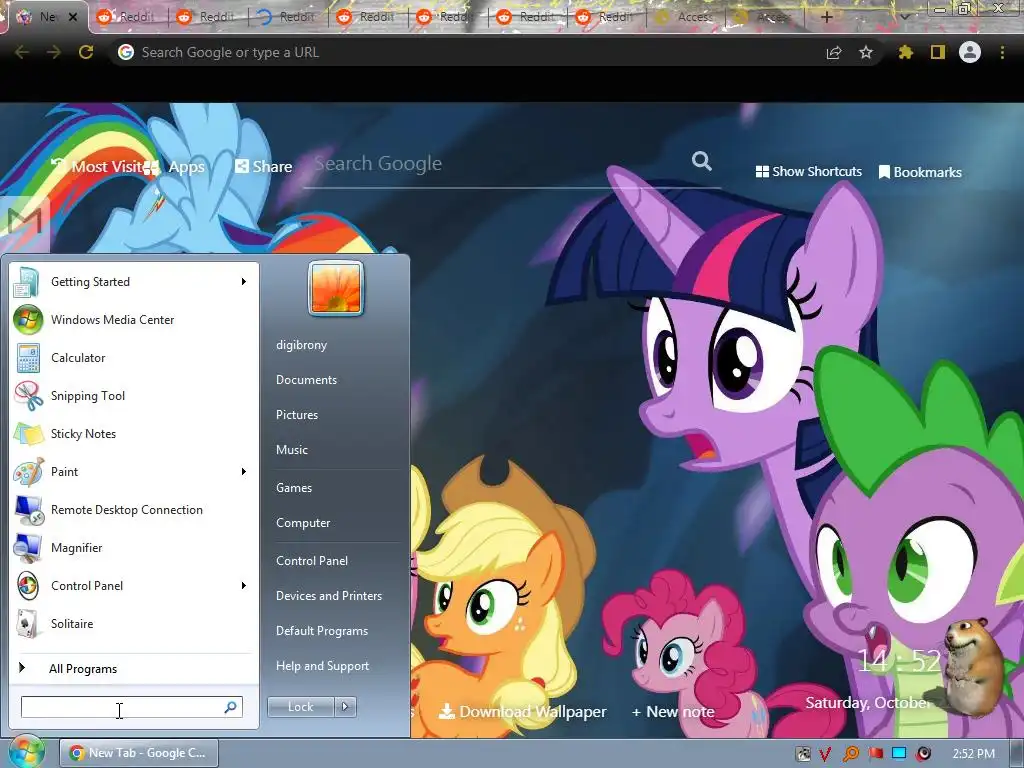This screenshot has height=768, width=1024.
Task: Click the taskbar clock showing 2:52 PM
Action: (973, 754)
